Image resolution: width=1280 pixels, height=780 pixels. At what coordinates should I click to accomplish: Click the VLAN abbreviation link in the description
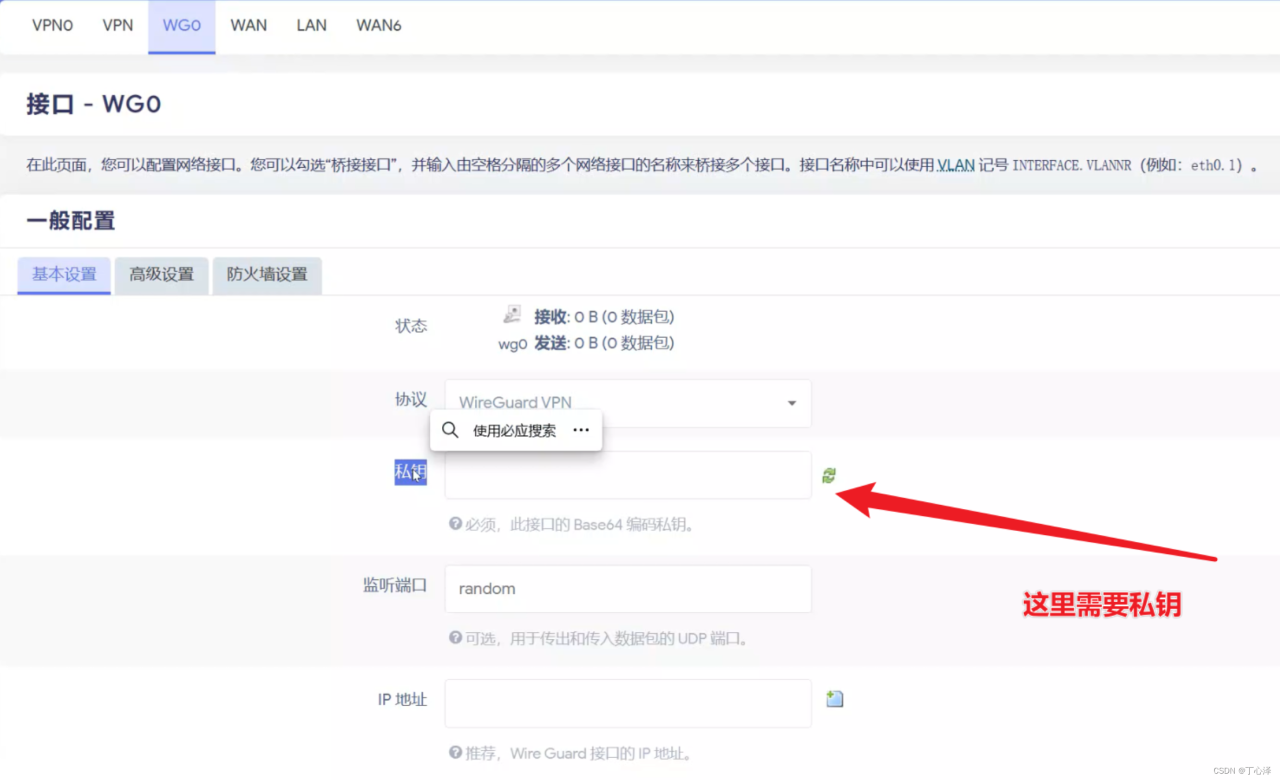955,165
